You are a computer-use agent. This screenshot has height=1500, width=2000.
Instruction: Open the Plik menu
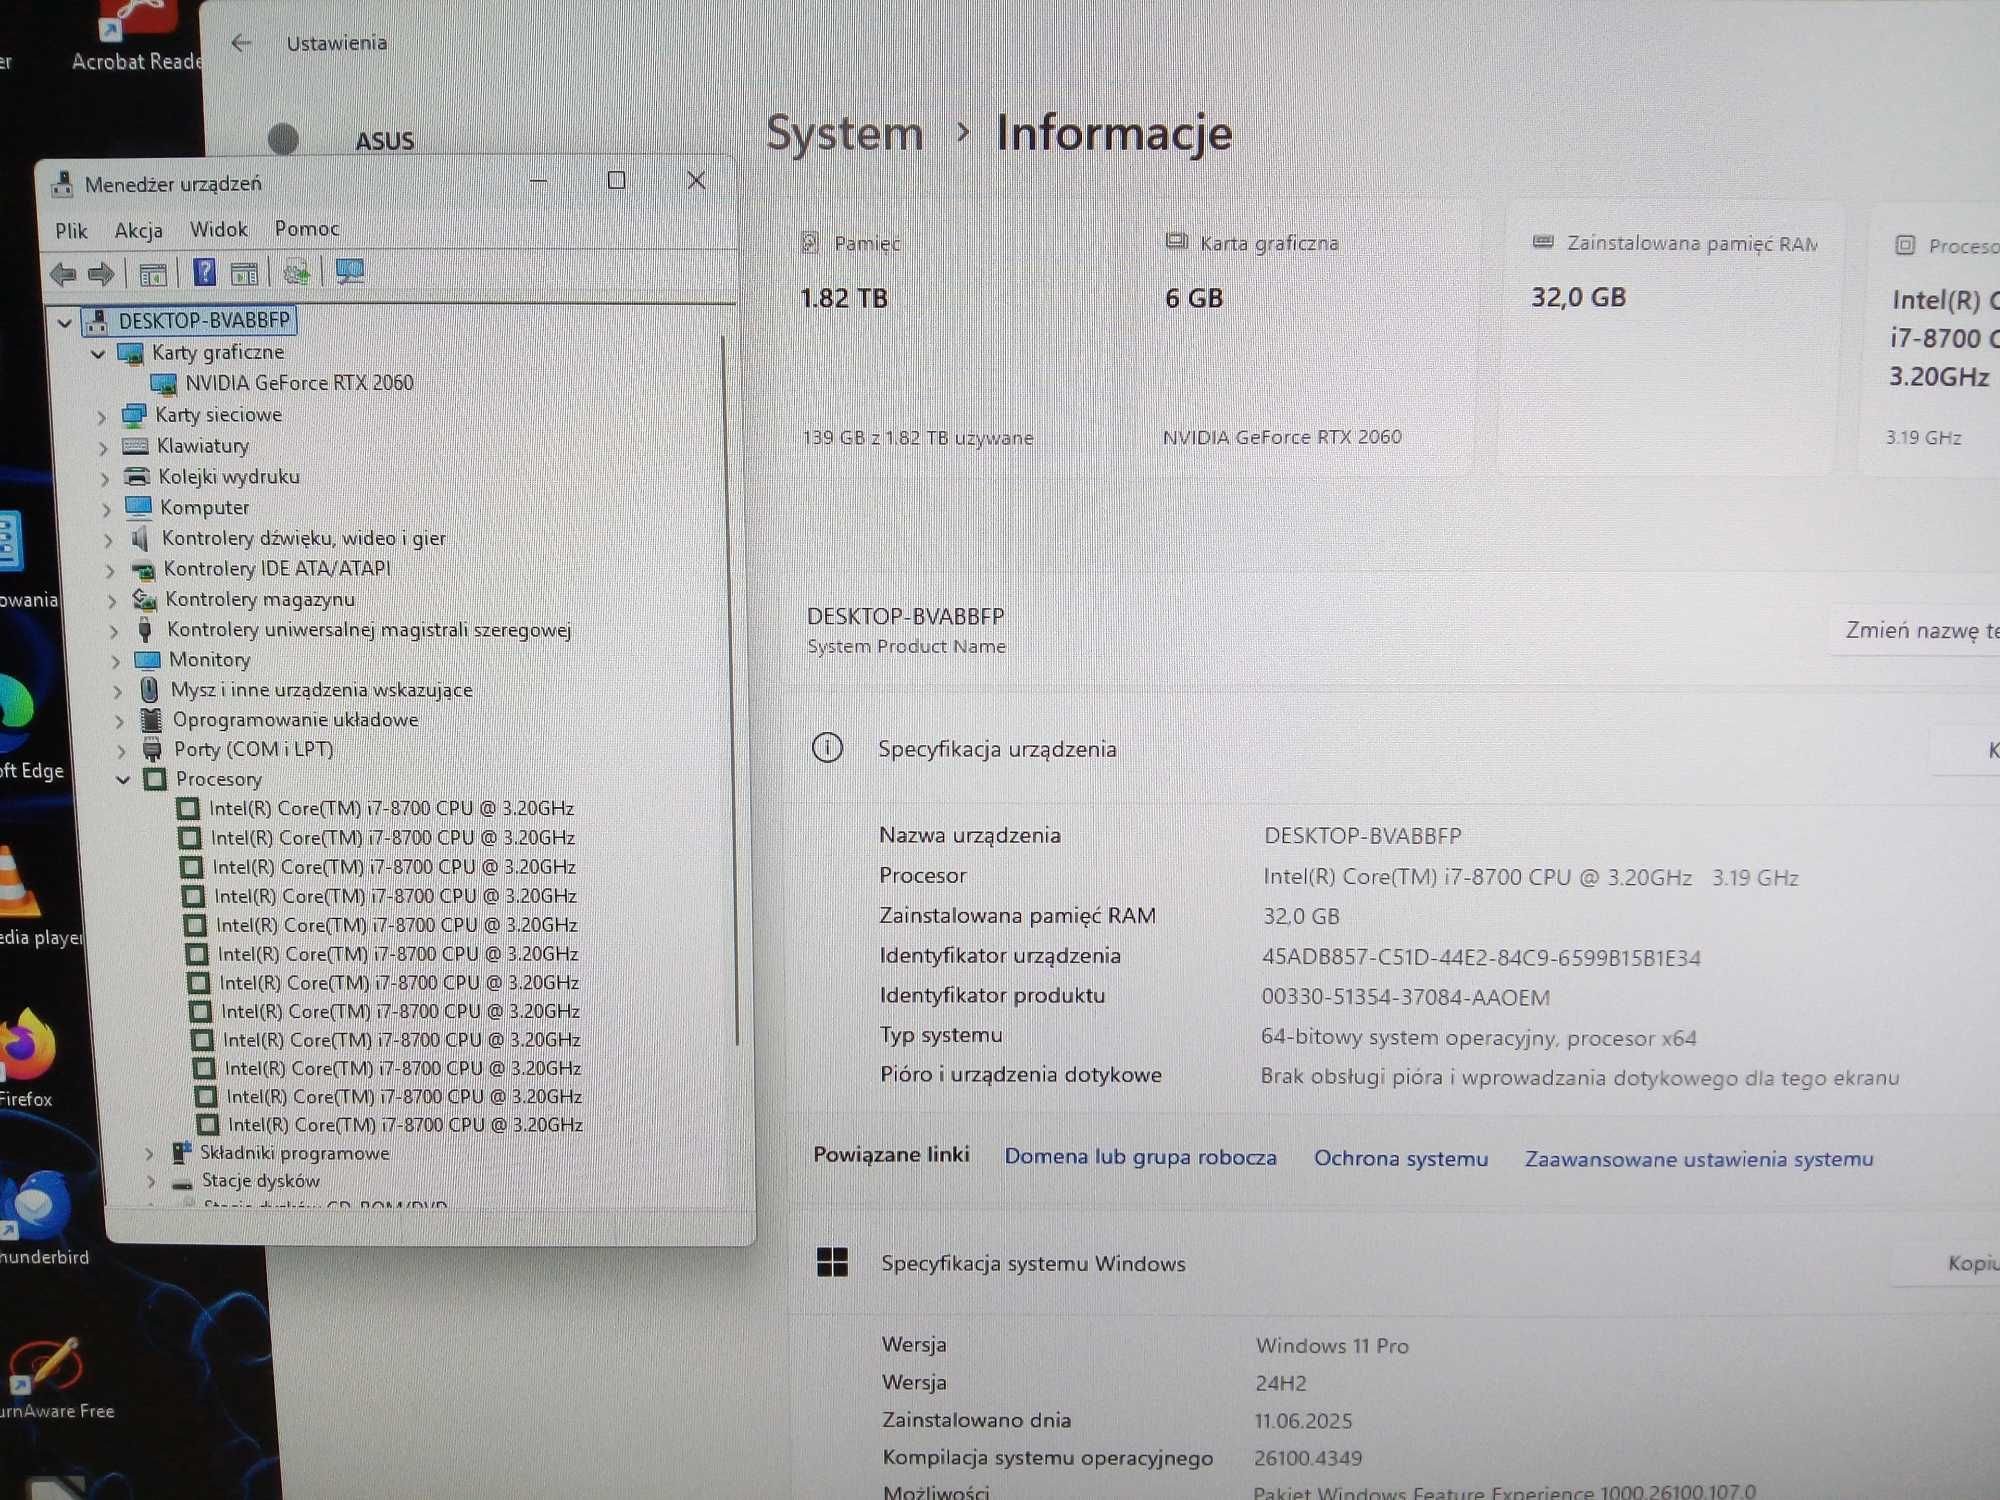point(71,231)
